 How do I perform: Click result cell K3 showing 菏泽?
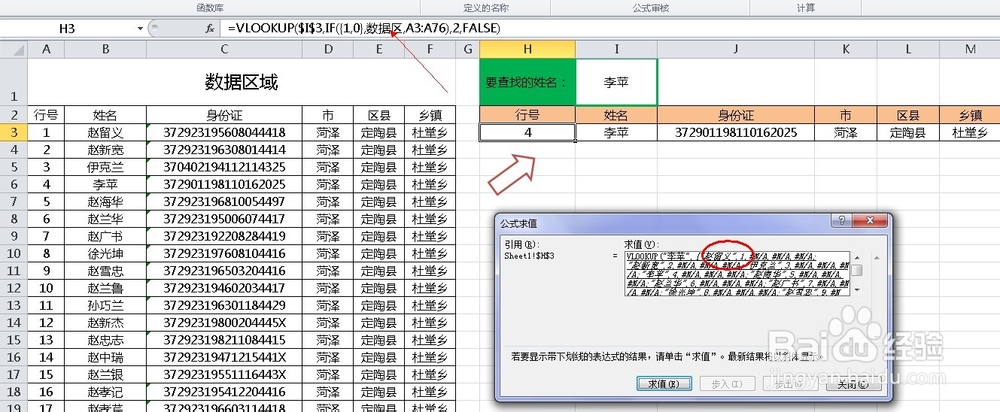846,133
